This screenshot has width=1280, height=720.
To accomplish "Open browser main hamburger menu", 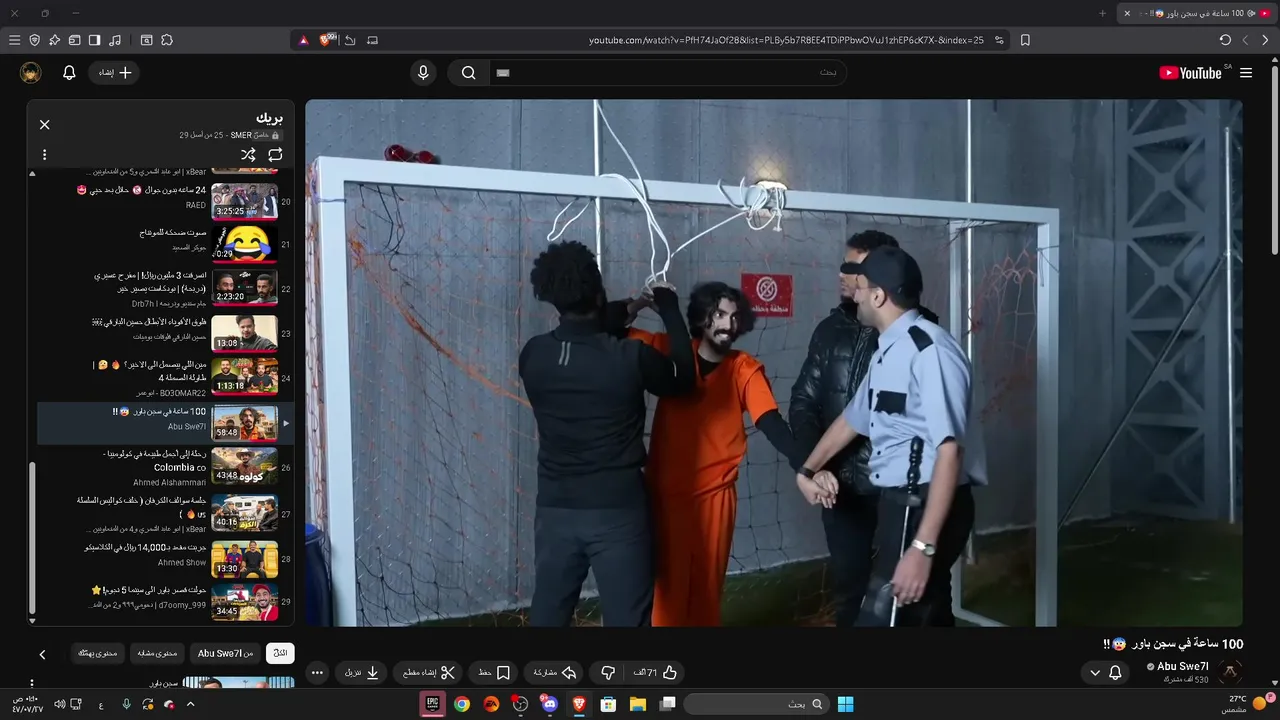I will (x=14, y=40).
